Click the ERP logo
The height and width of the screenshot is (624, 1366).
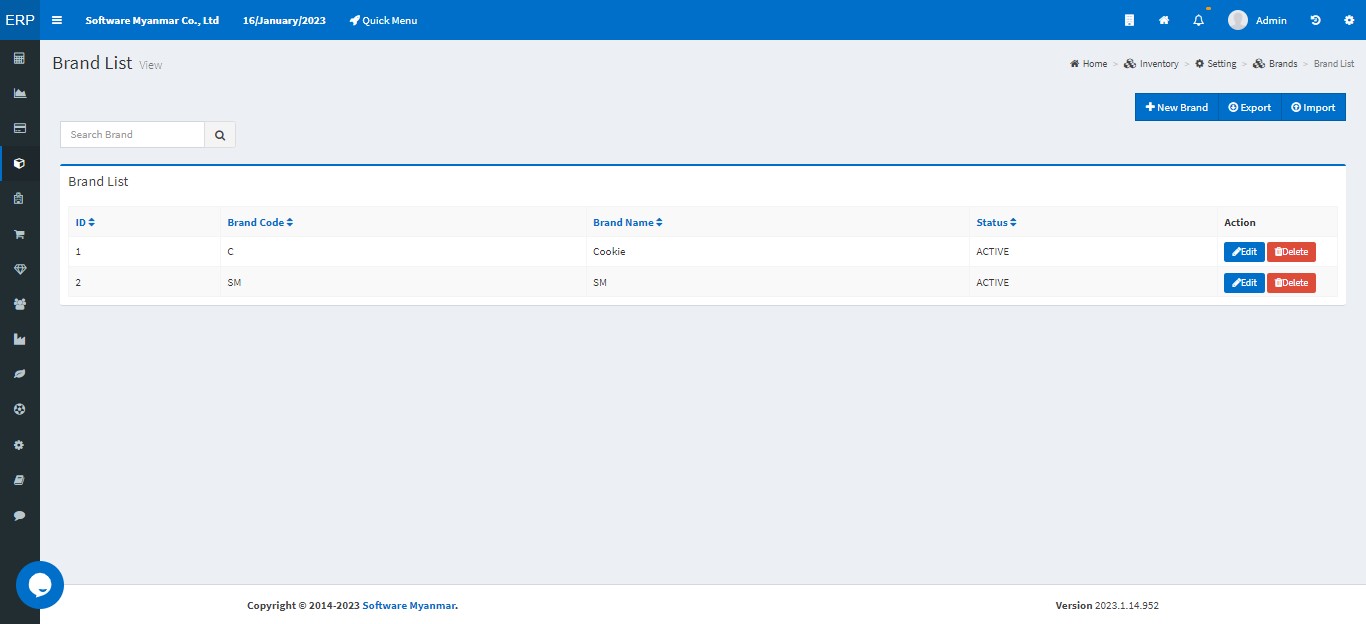[20, 20]
